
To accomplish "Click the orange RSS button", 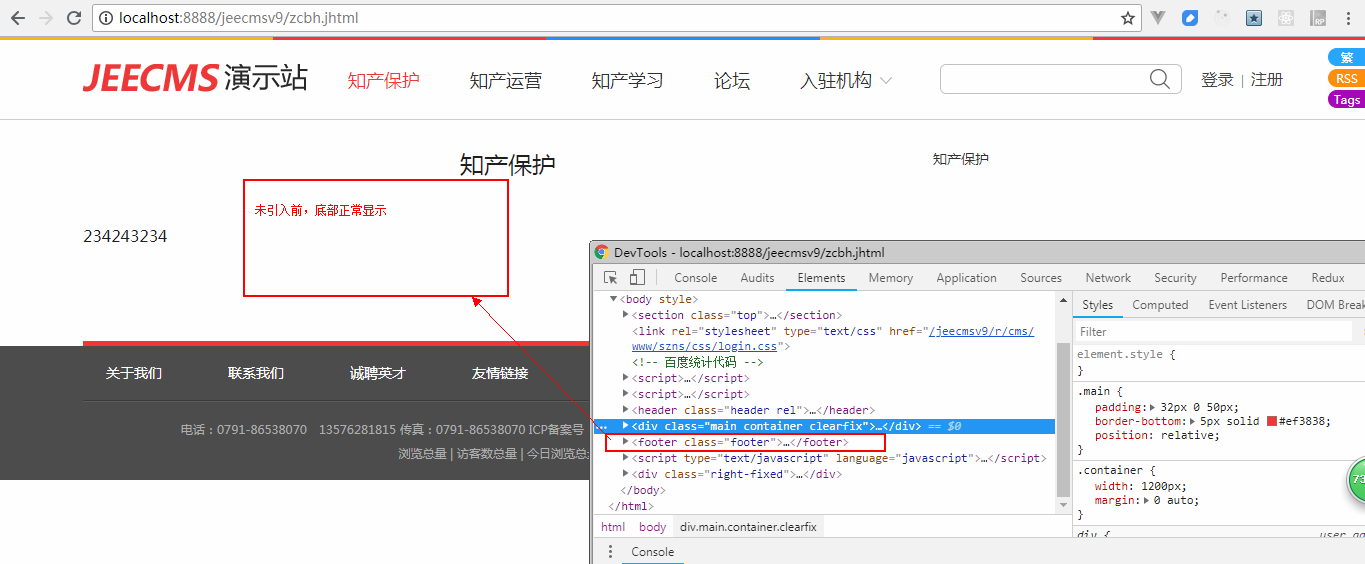I will pyautogui.click(x=1346, y=78).
